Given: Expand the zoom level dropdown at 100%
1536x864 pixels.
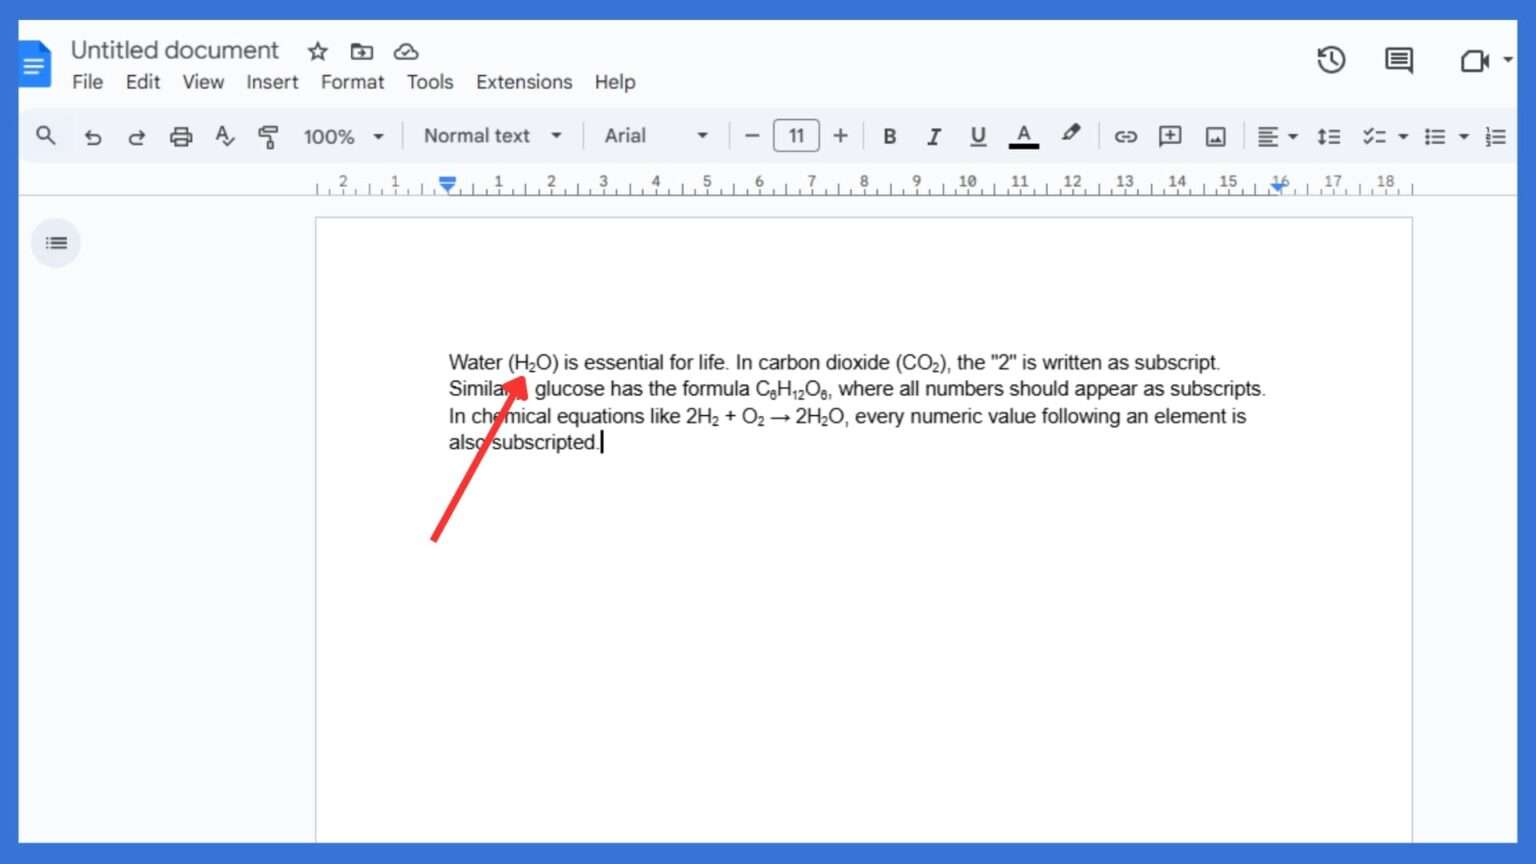Looking at the screenshot, I should (343, 136).
